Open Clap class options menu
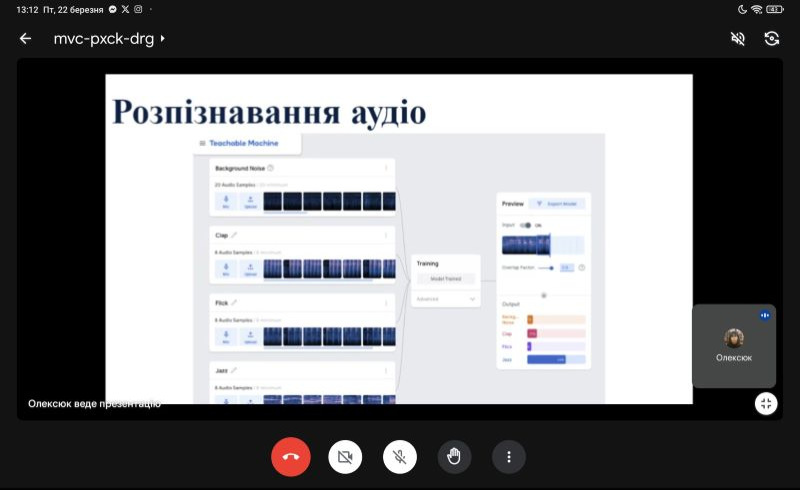Screen dimensions: 800x490 click(386, 235)
